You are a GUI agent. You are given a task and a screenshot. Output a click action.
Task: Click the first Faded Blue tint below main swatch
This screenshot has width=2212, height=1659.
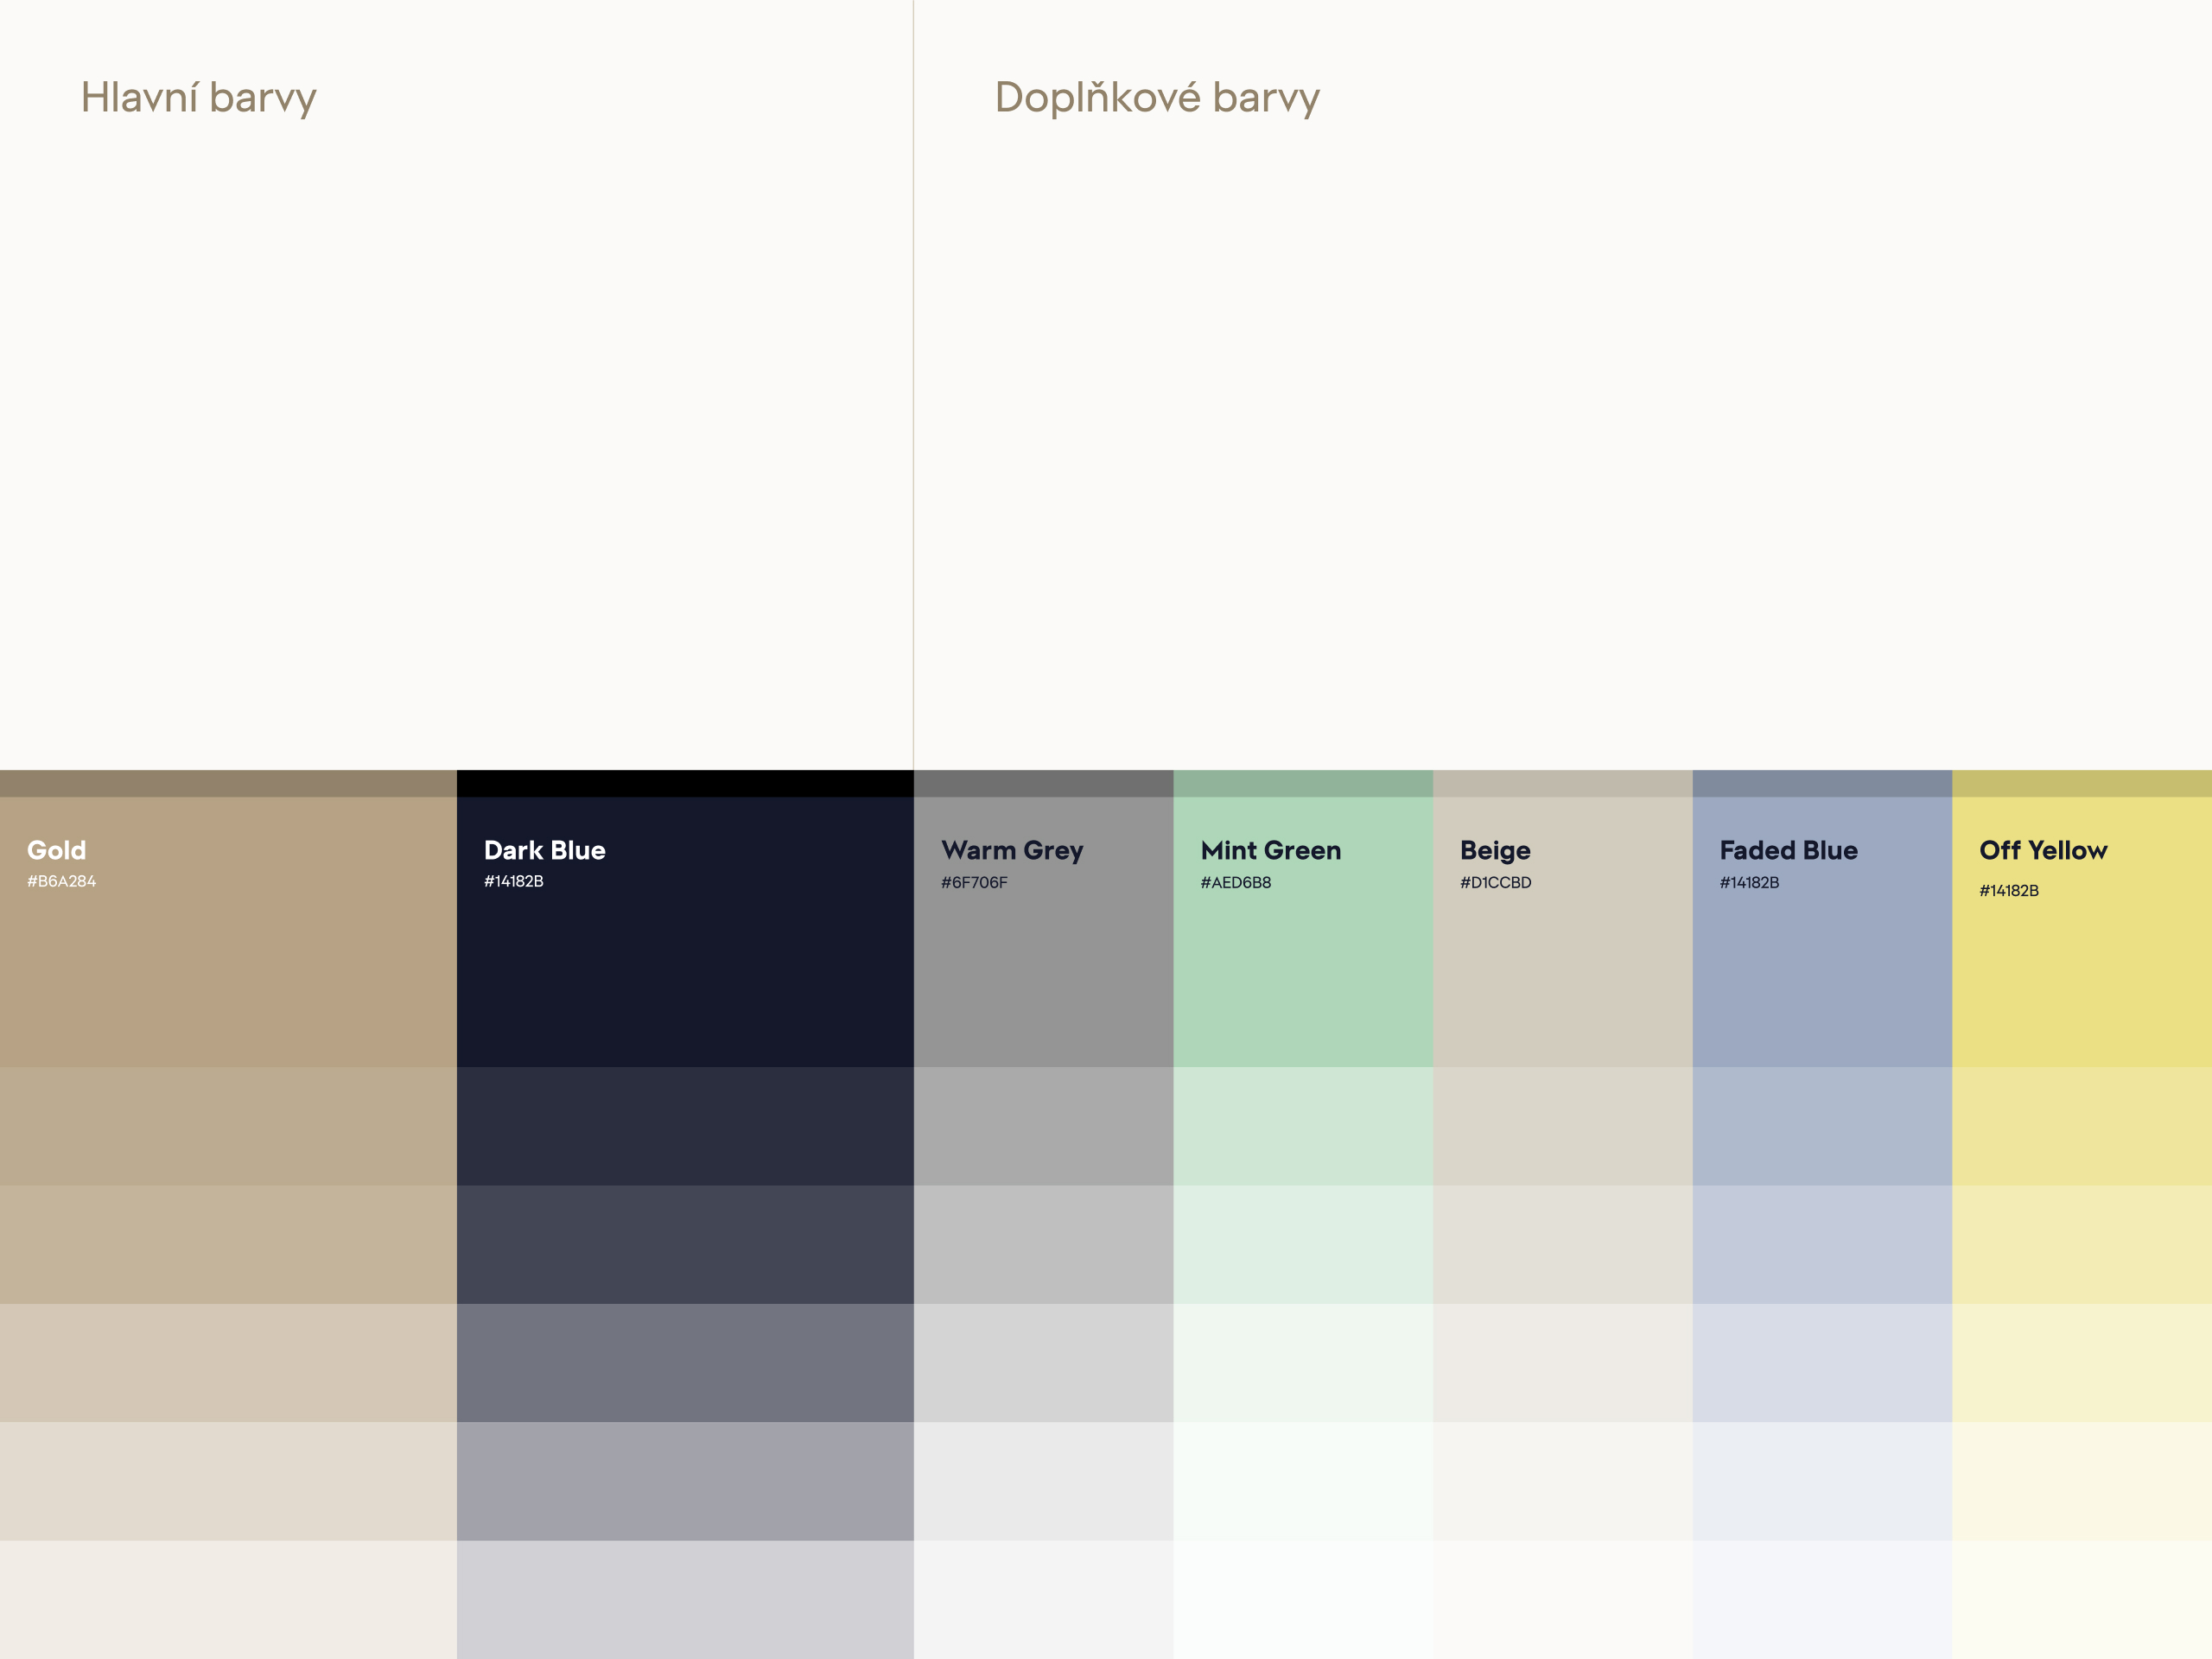(1822, 1126)
